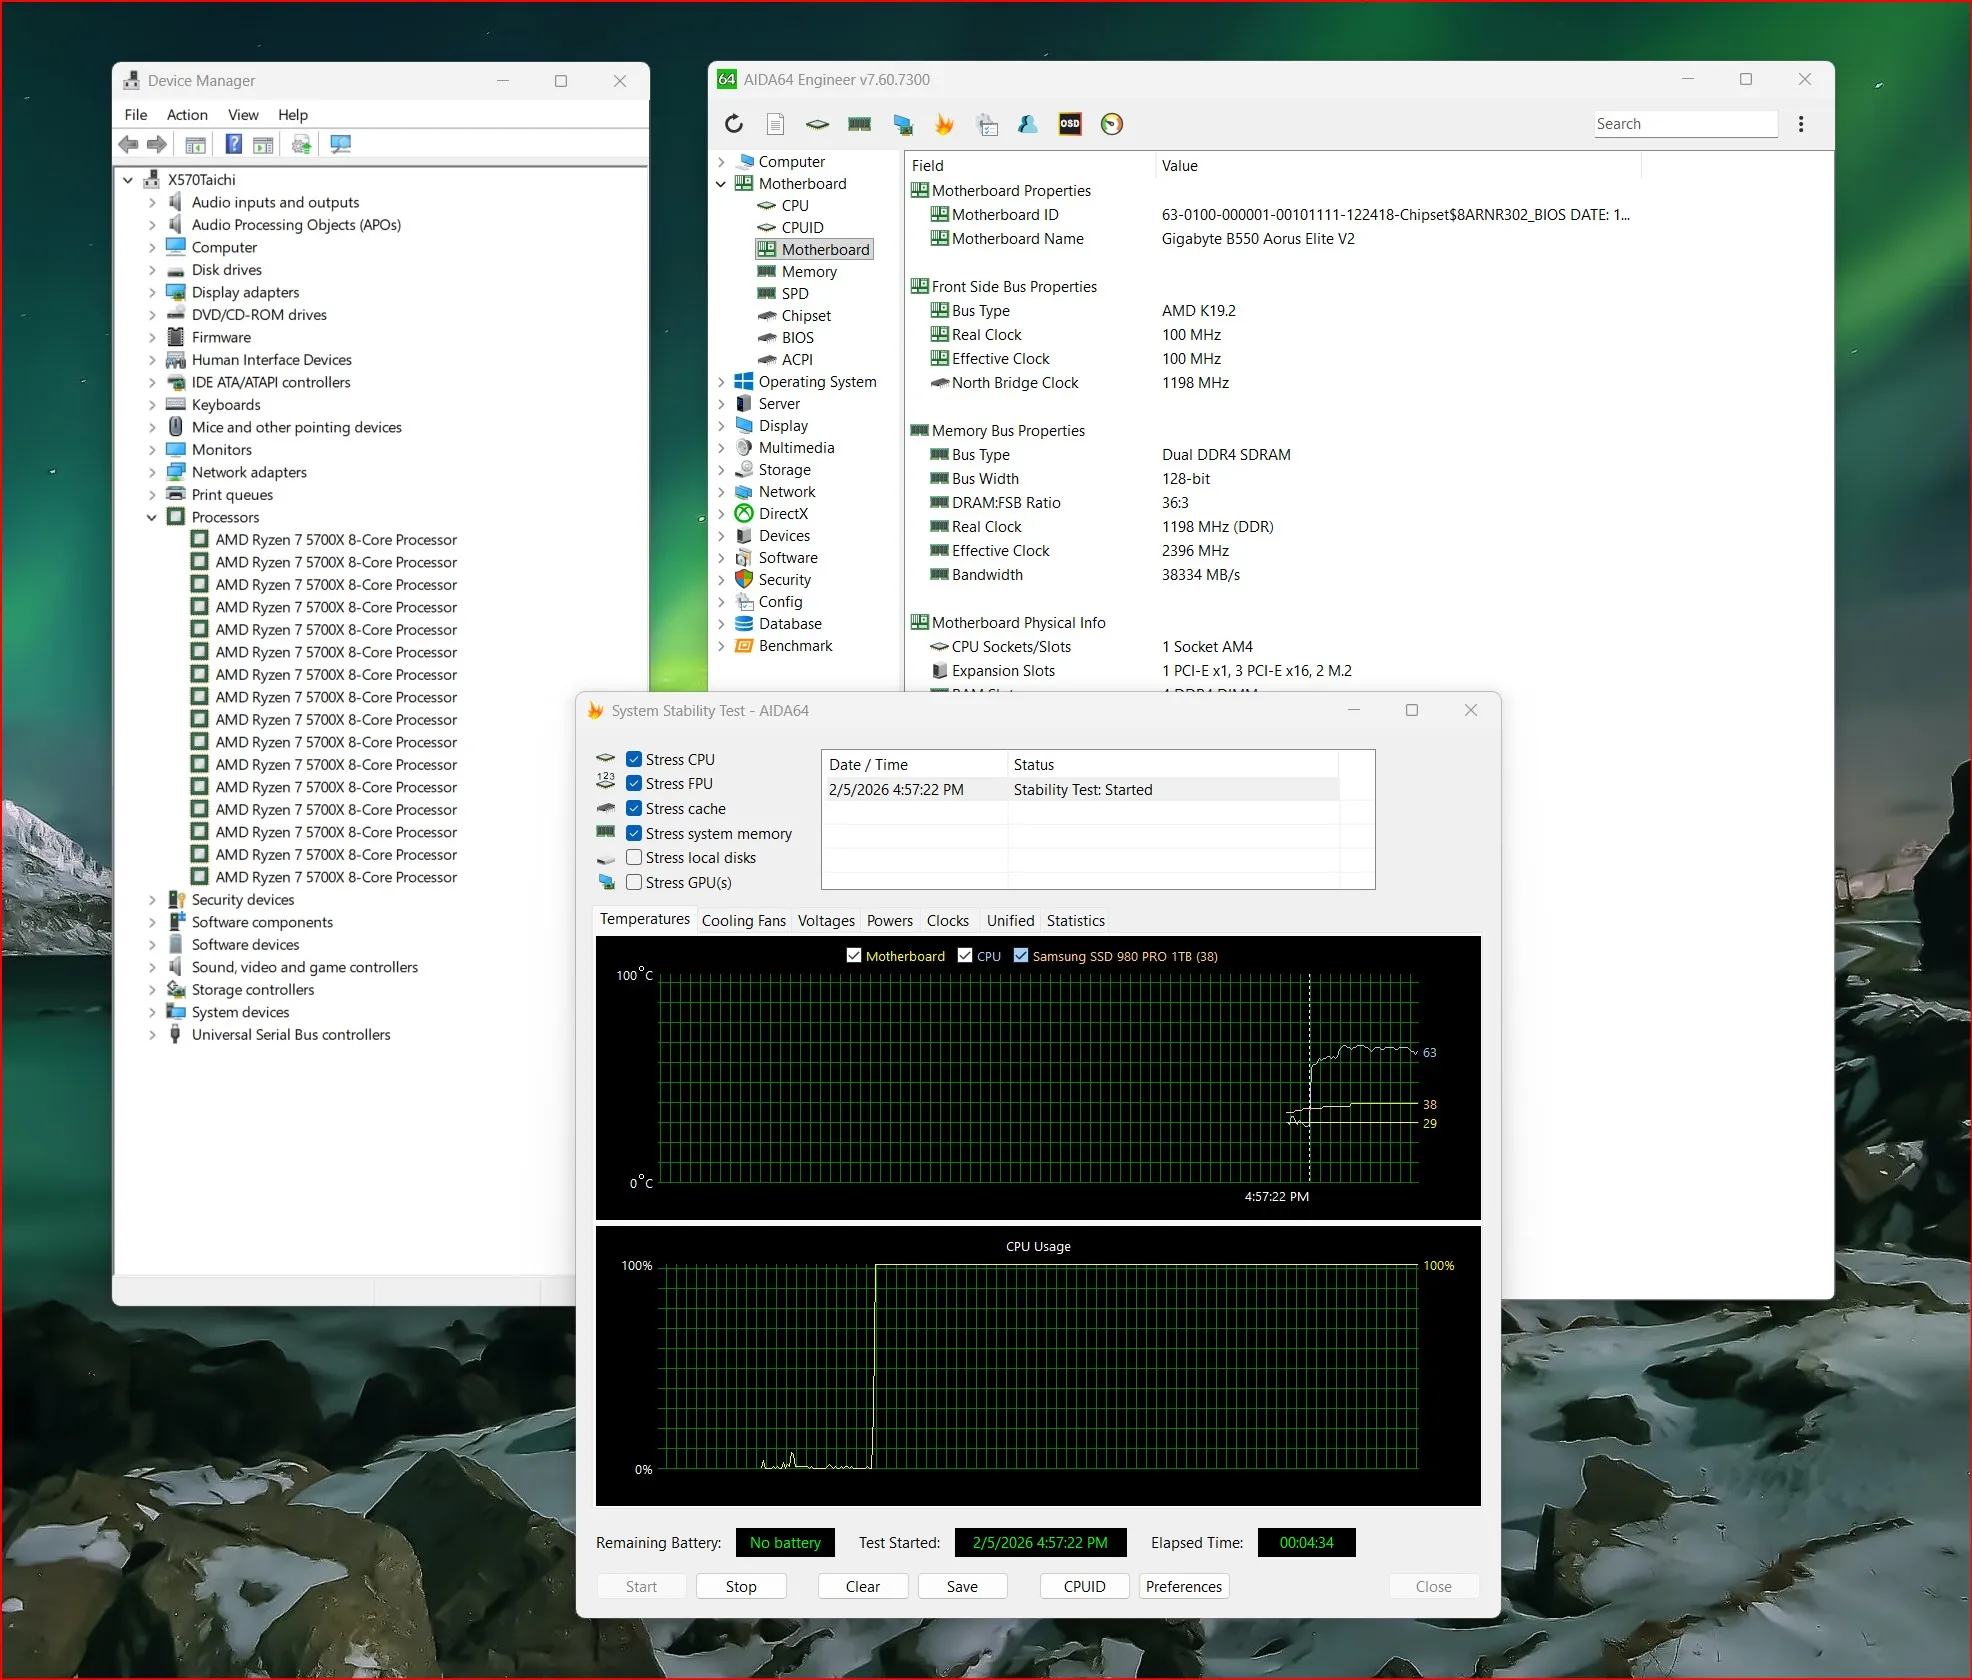Open the report document icon
The height and width of the screenshot is (1680, 1972).
775,124
